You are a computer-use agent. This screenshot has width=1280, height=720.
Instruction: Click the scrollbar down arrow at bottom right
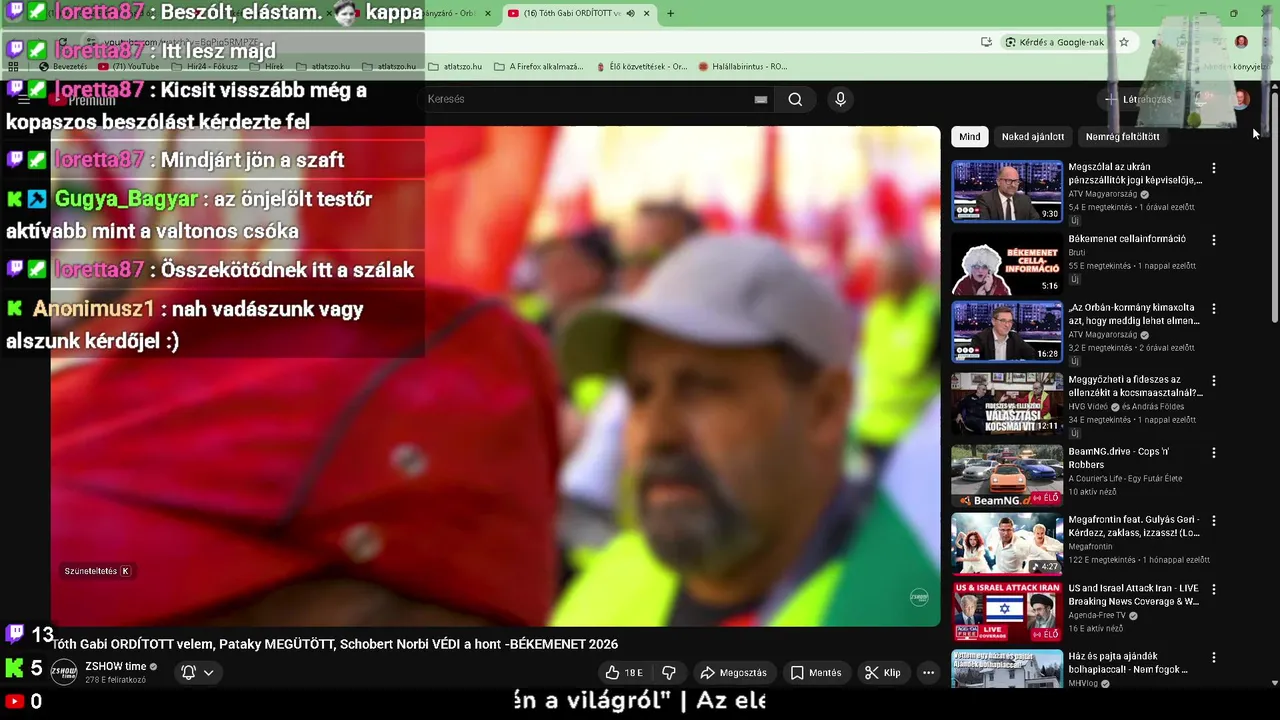tap(1274, 683)
